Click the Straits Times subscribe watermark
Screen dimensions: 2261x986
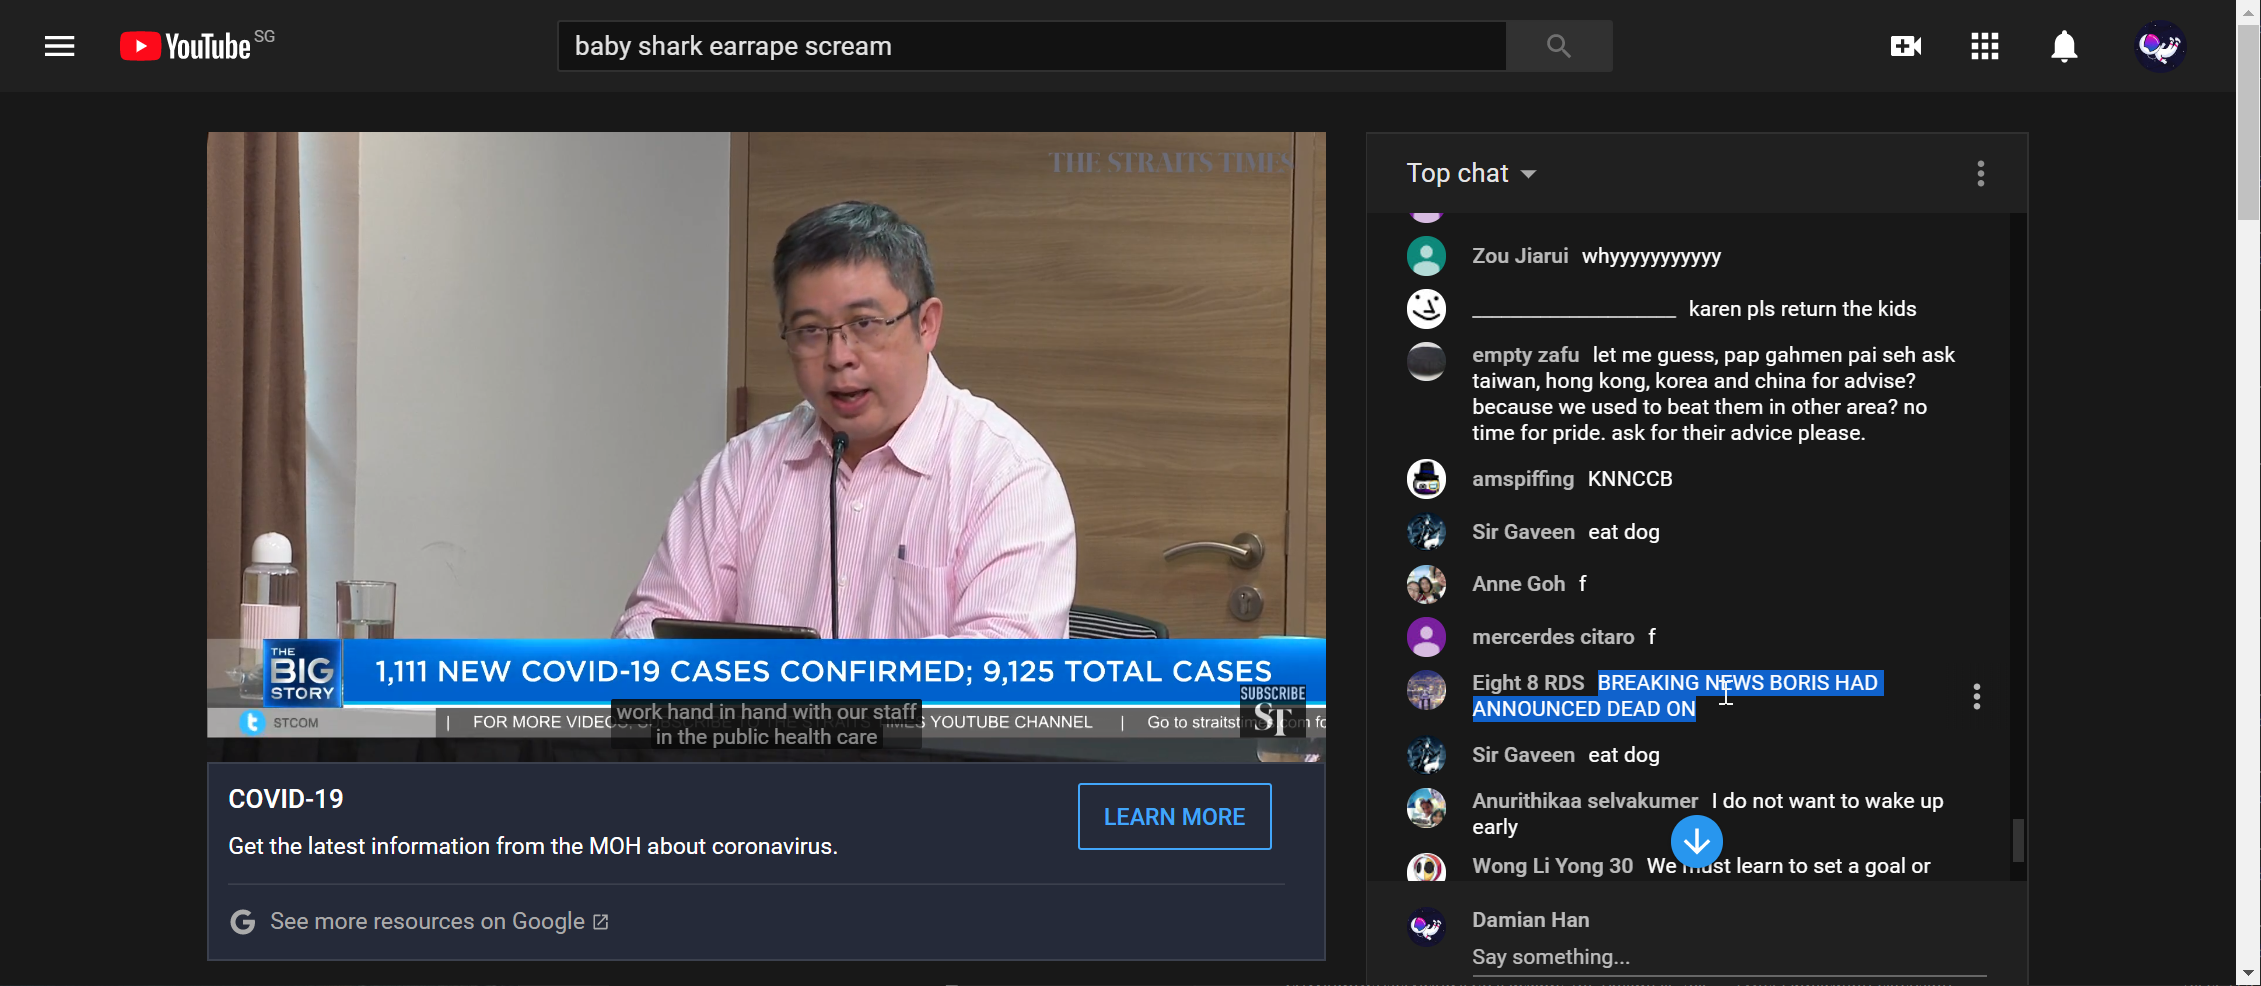tap(1272, 711)
